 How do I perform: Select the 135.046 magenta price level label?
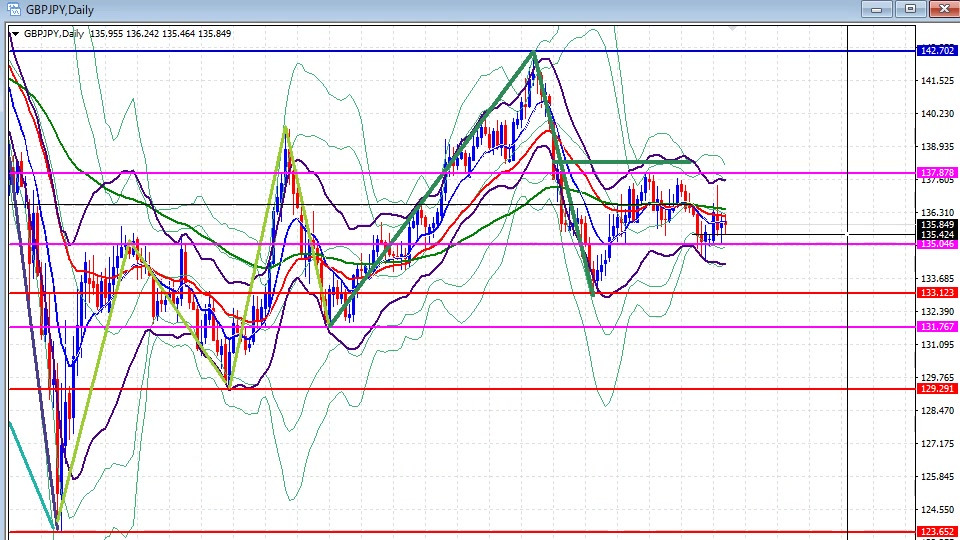click(937, 244)
